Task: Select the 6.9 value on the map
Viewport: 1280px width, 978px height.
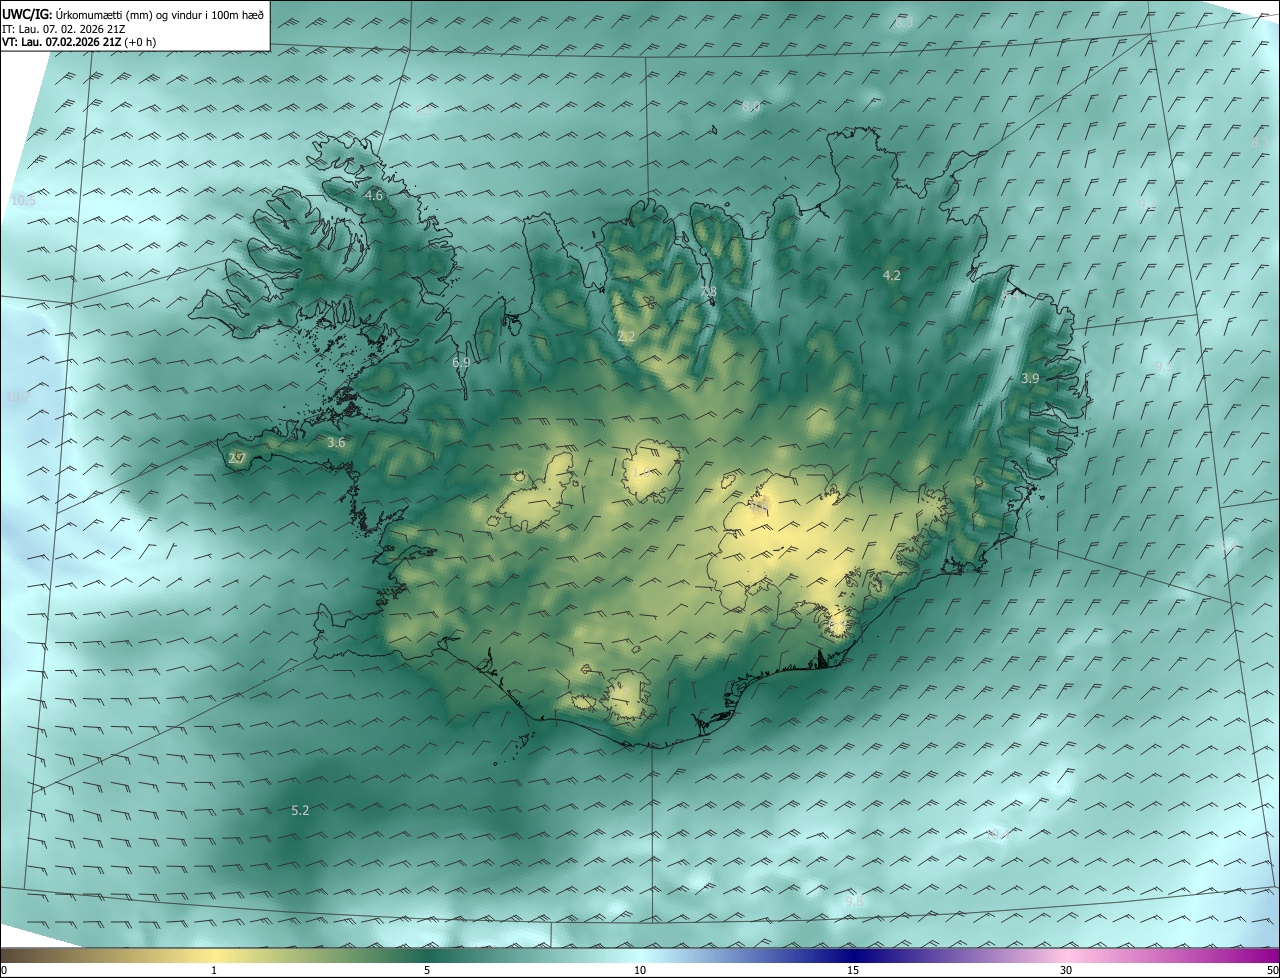Action: coord(461,363)
